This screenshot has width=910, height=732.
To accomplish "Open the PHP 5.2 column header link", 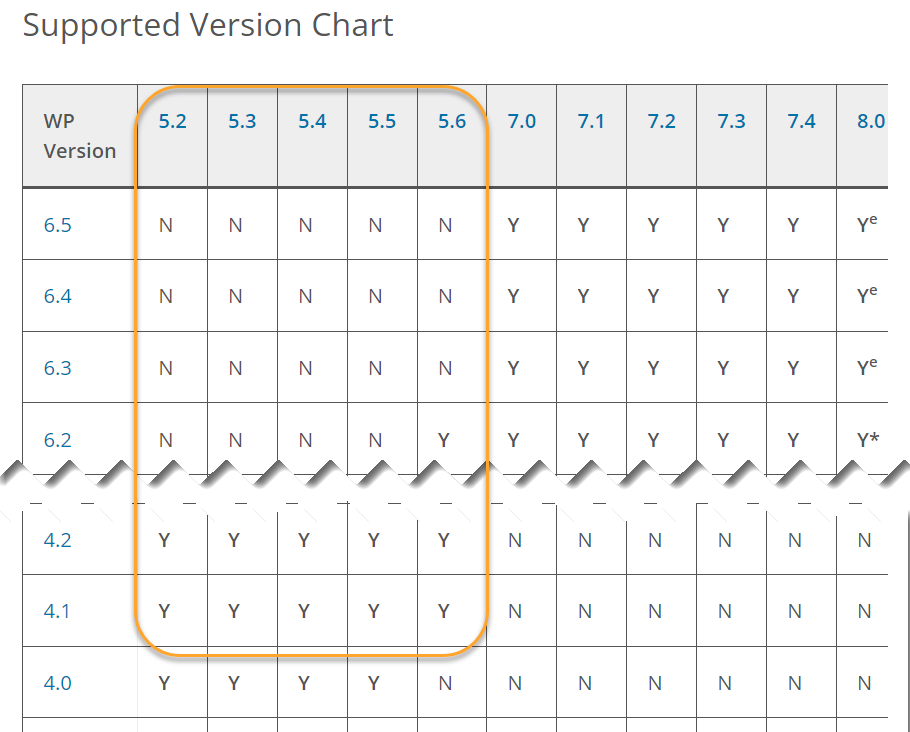I will (172, 121).
